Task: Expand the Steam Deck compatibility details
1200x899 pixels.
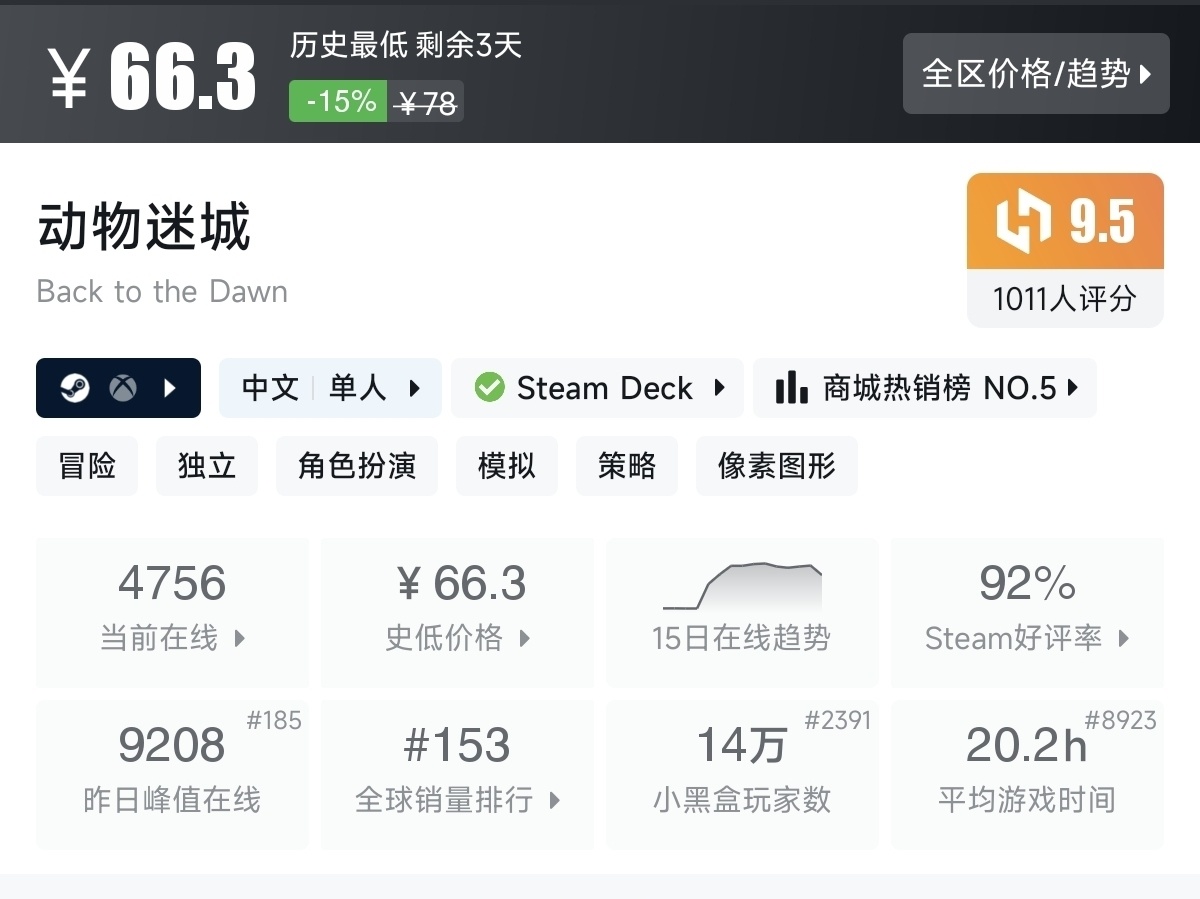Action: 597,388
